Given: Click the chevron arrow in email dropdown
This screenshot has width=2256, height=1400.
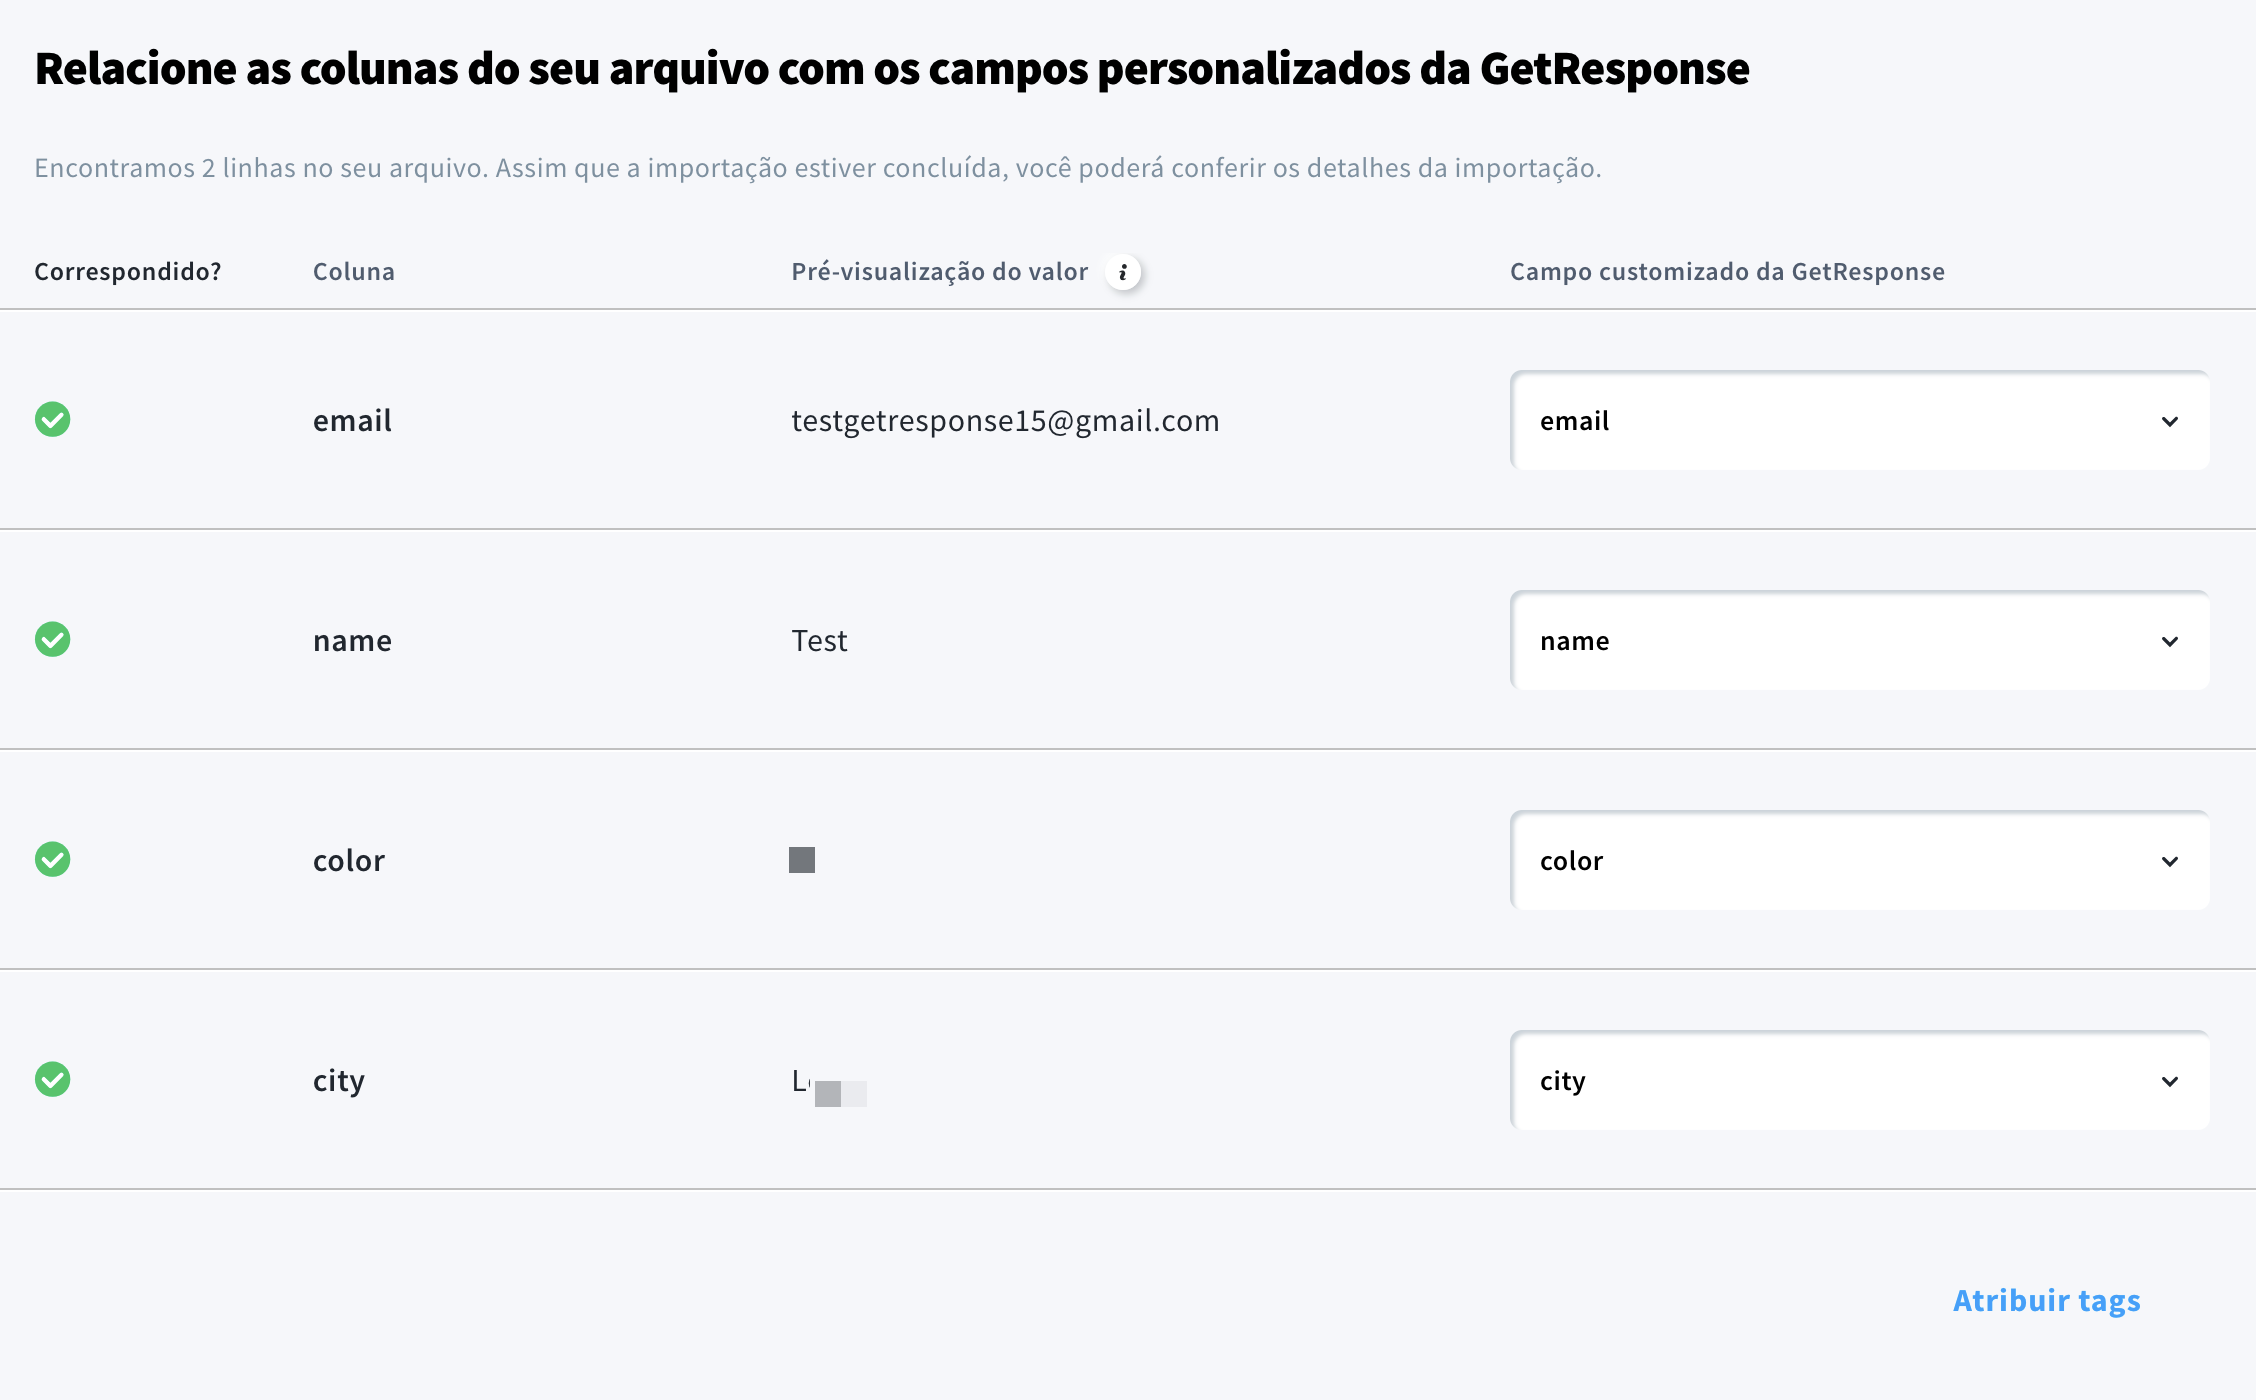Looking at the screenshot, I should (2170, 422).
